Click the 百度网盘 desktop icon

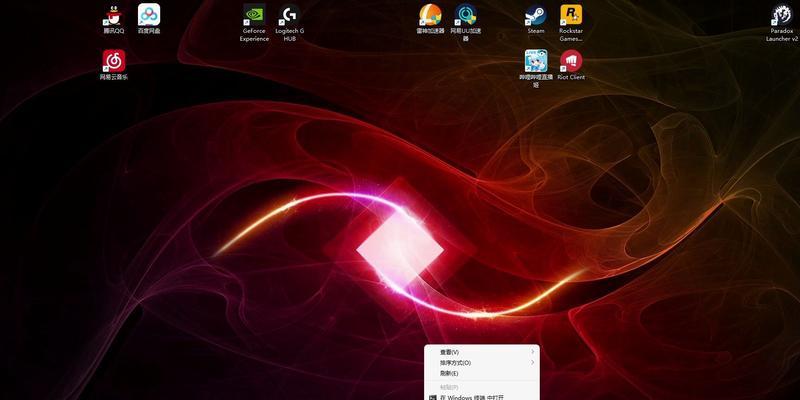149,19
